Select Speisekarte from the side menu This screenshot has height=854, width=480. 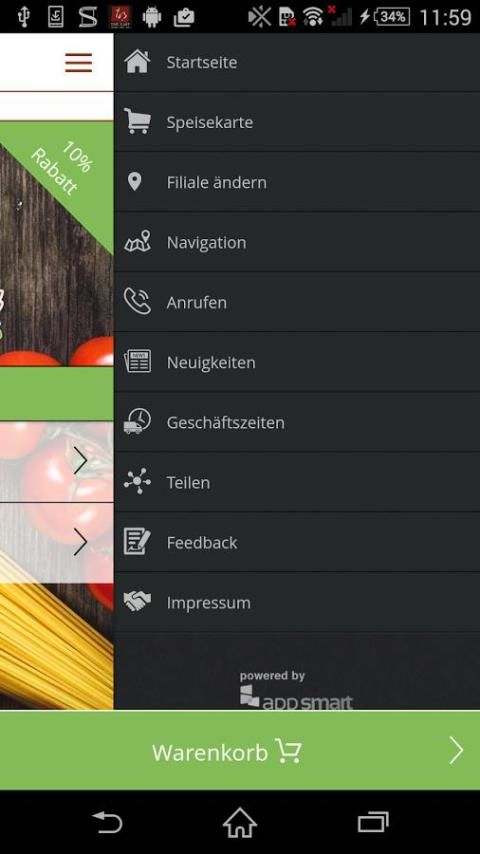[297, 122]
